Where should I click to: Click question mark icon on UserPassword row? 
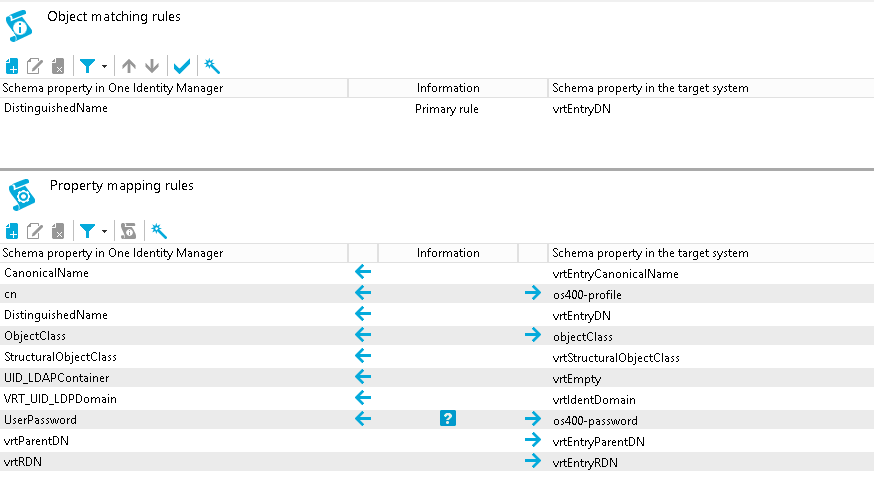click(448, 420)
